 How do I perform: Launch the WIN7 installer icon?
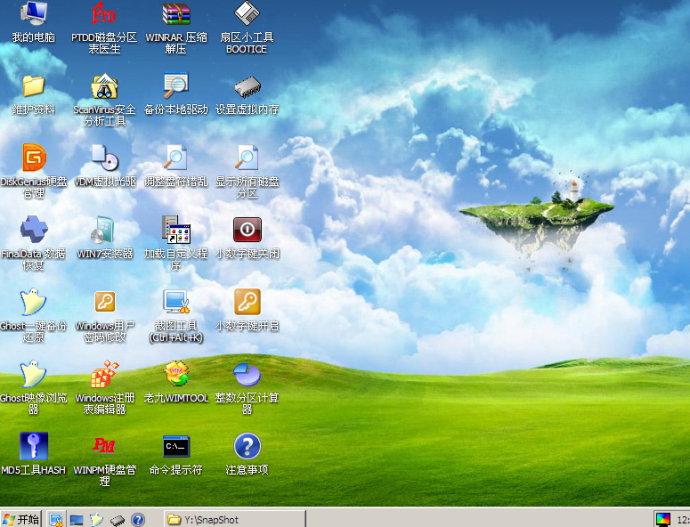pos(104,231)
